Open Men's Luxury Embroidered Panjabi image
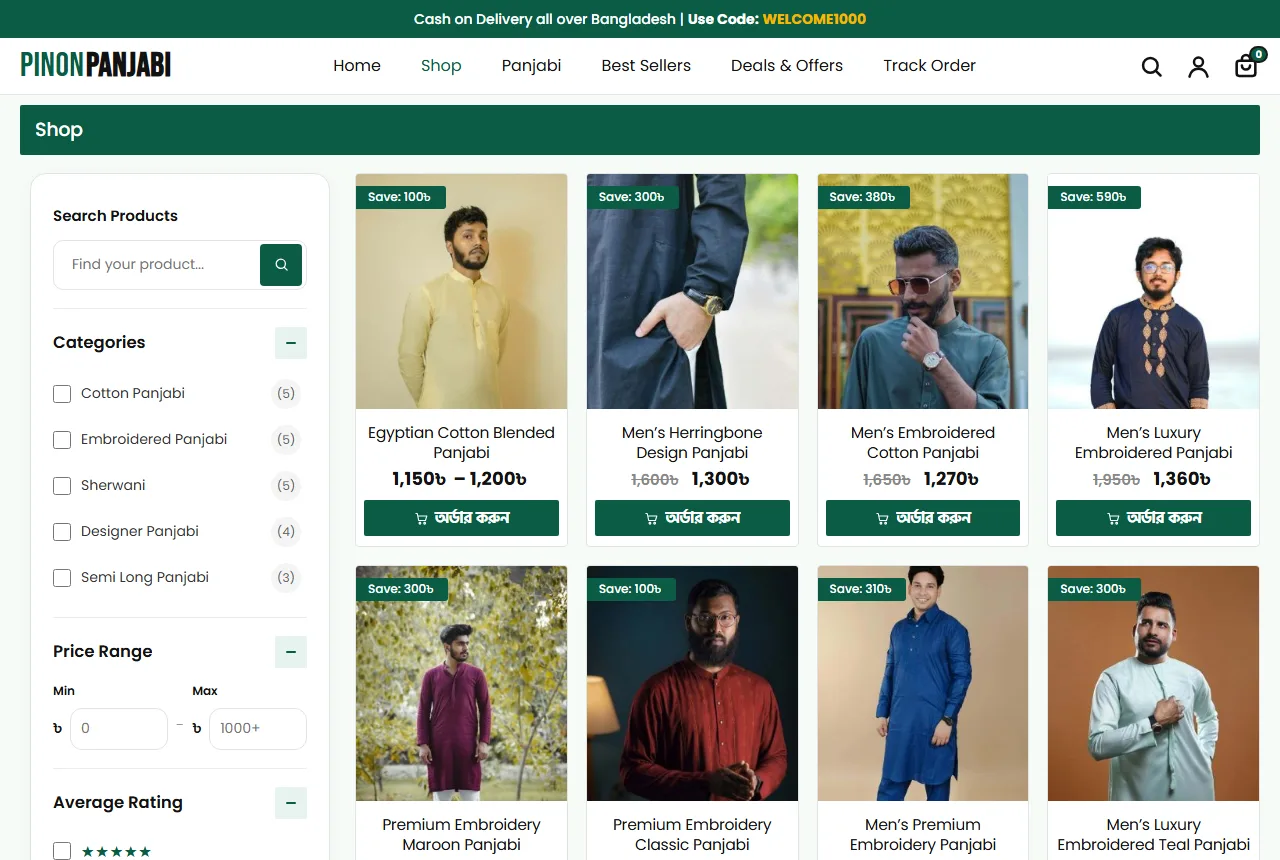 pyautogui.click(x=1153, y=292)
